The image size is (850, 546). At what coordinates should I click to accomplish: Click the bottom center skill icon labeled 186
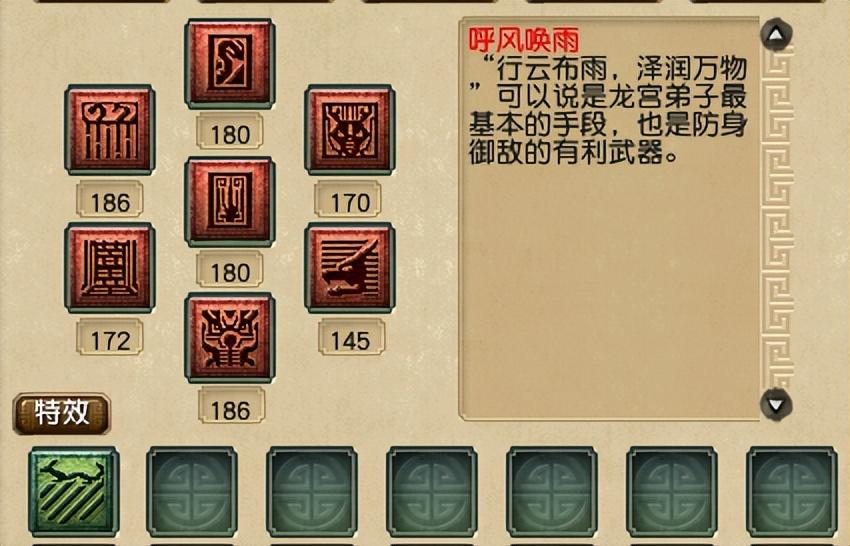(230, 337)
